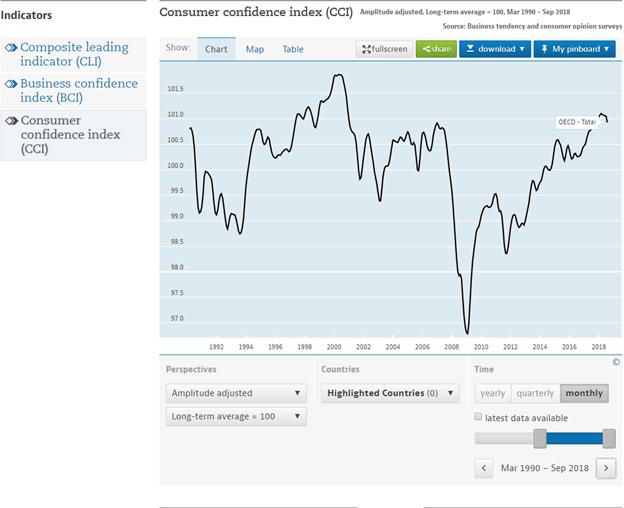Screen dimensions: 624x508
Task: Enable the latest data available checkbox
Action: [x=479, y=417]
